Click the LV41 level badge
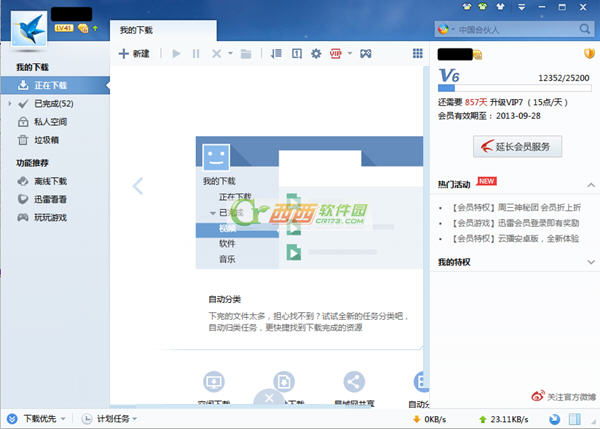The image size is (600, 429). pos(64,28)
